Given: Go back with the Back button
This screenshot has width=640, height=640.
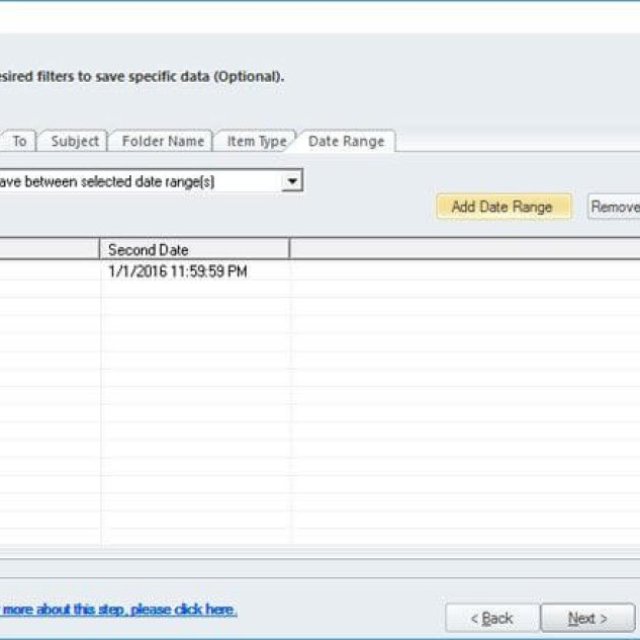Looking at the screenshot, I should 492,618.
